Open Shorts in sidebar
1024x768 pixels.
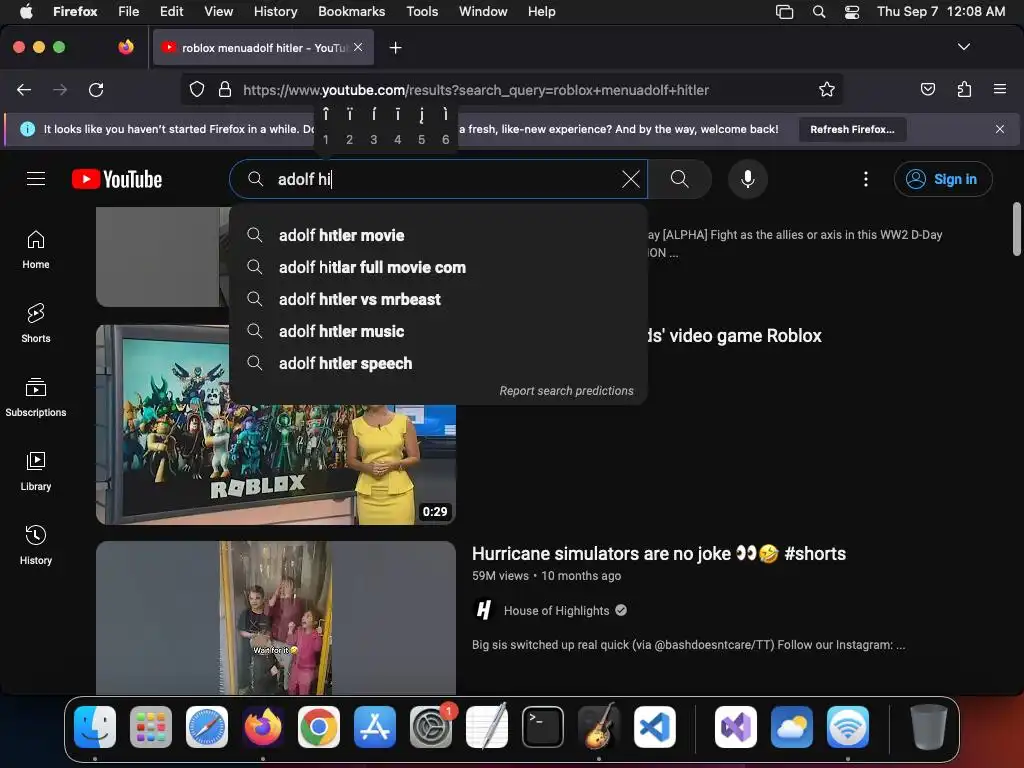tap(36, 324)
